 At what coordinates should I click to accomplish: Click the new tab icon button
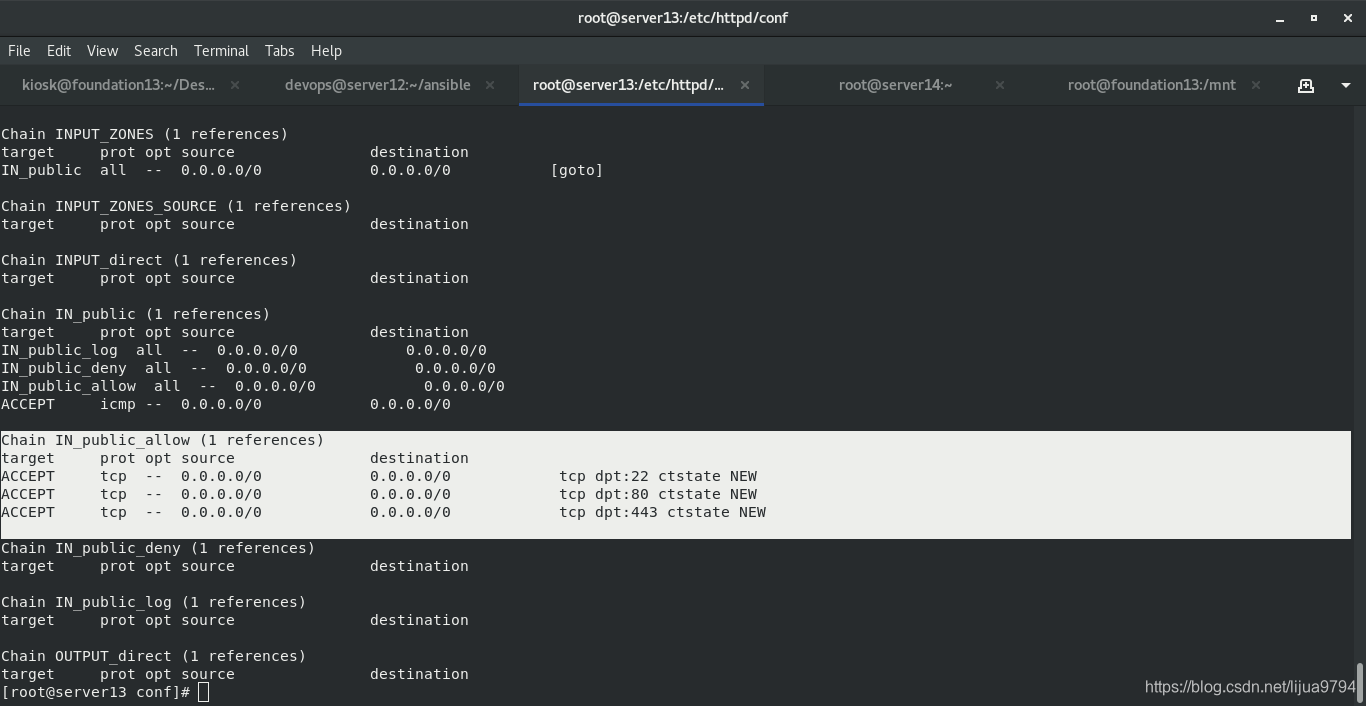tap(1306, 85)
